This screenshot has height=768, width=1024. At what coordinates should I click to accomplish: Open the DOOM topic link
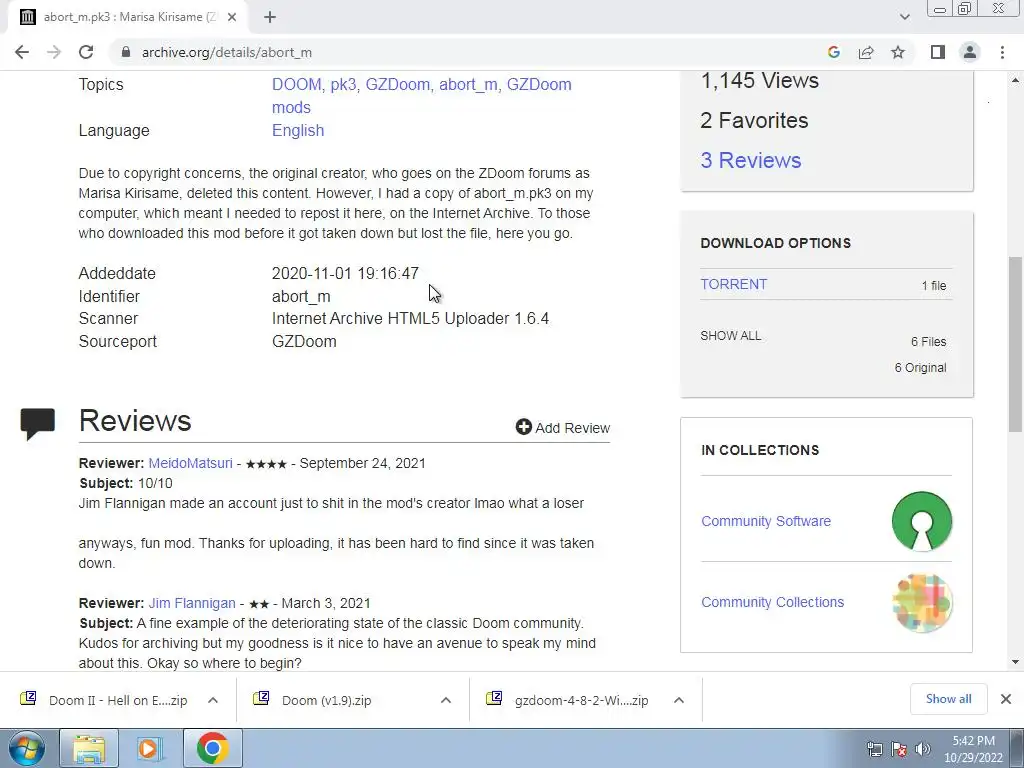click(296, 84)
